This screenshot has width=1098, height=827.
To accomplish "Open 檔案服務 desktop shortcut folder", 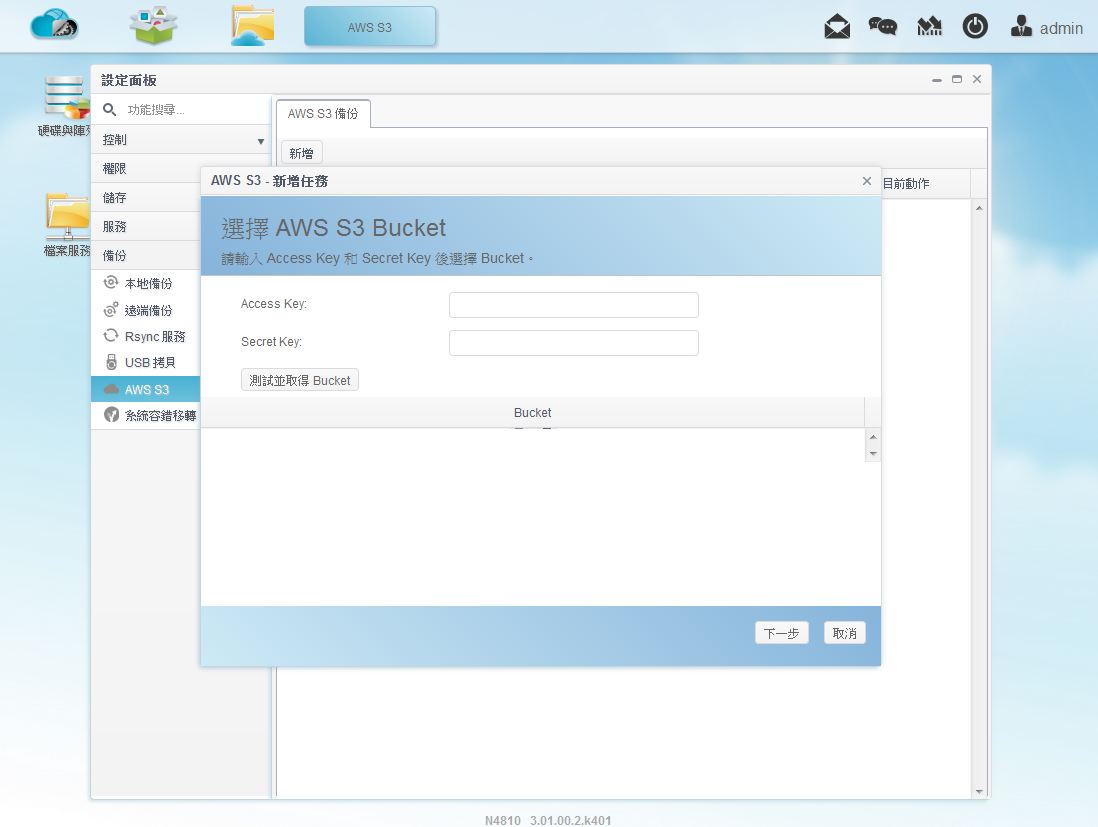I will click(x=67, y=225).
